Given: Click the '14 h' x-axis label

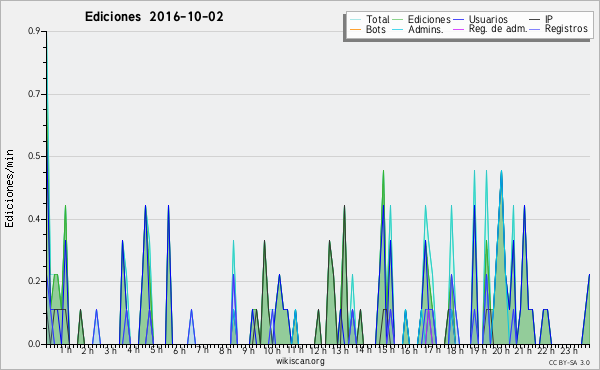Looking at the screenshot, I should coord(363,350).
